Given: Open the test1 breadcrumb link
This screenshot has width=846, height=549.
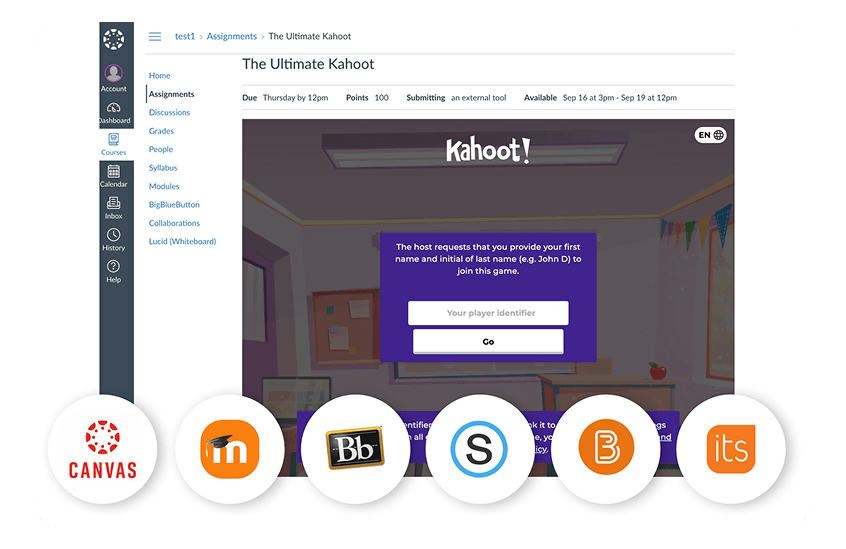Looking at the screenshot, I should 185,36.
